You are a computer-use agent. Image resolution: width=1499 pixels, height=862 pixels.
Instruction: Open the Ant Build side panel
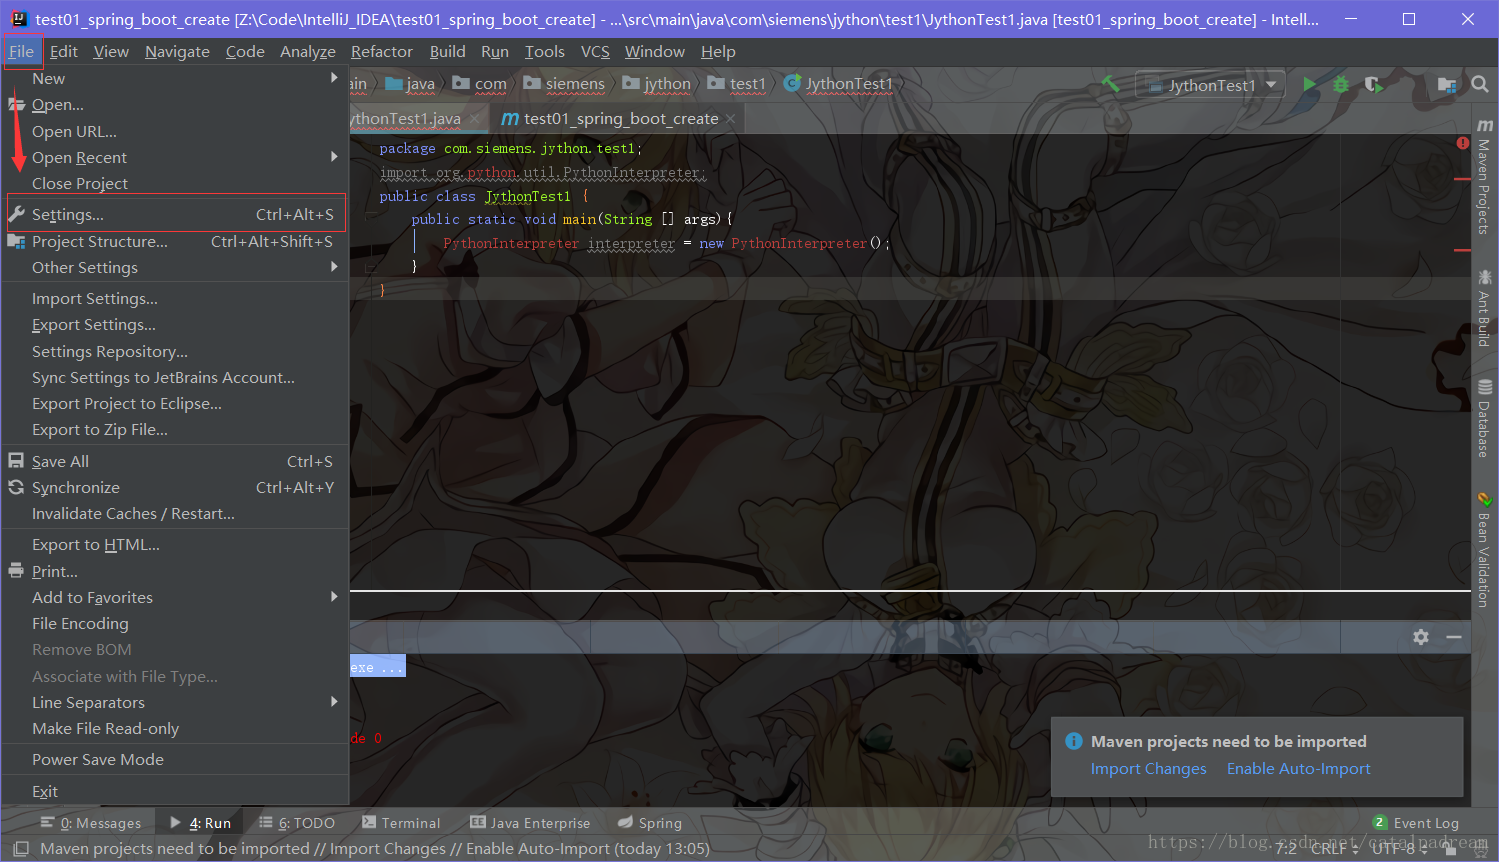click(1484, 308)
